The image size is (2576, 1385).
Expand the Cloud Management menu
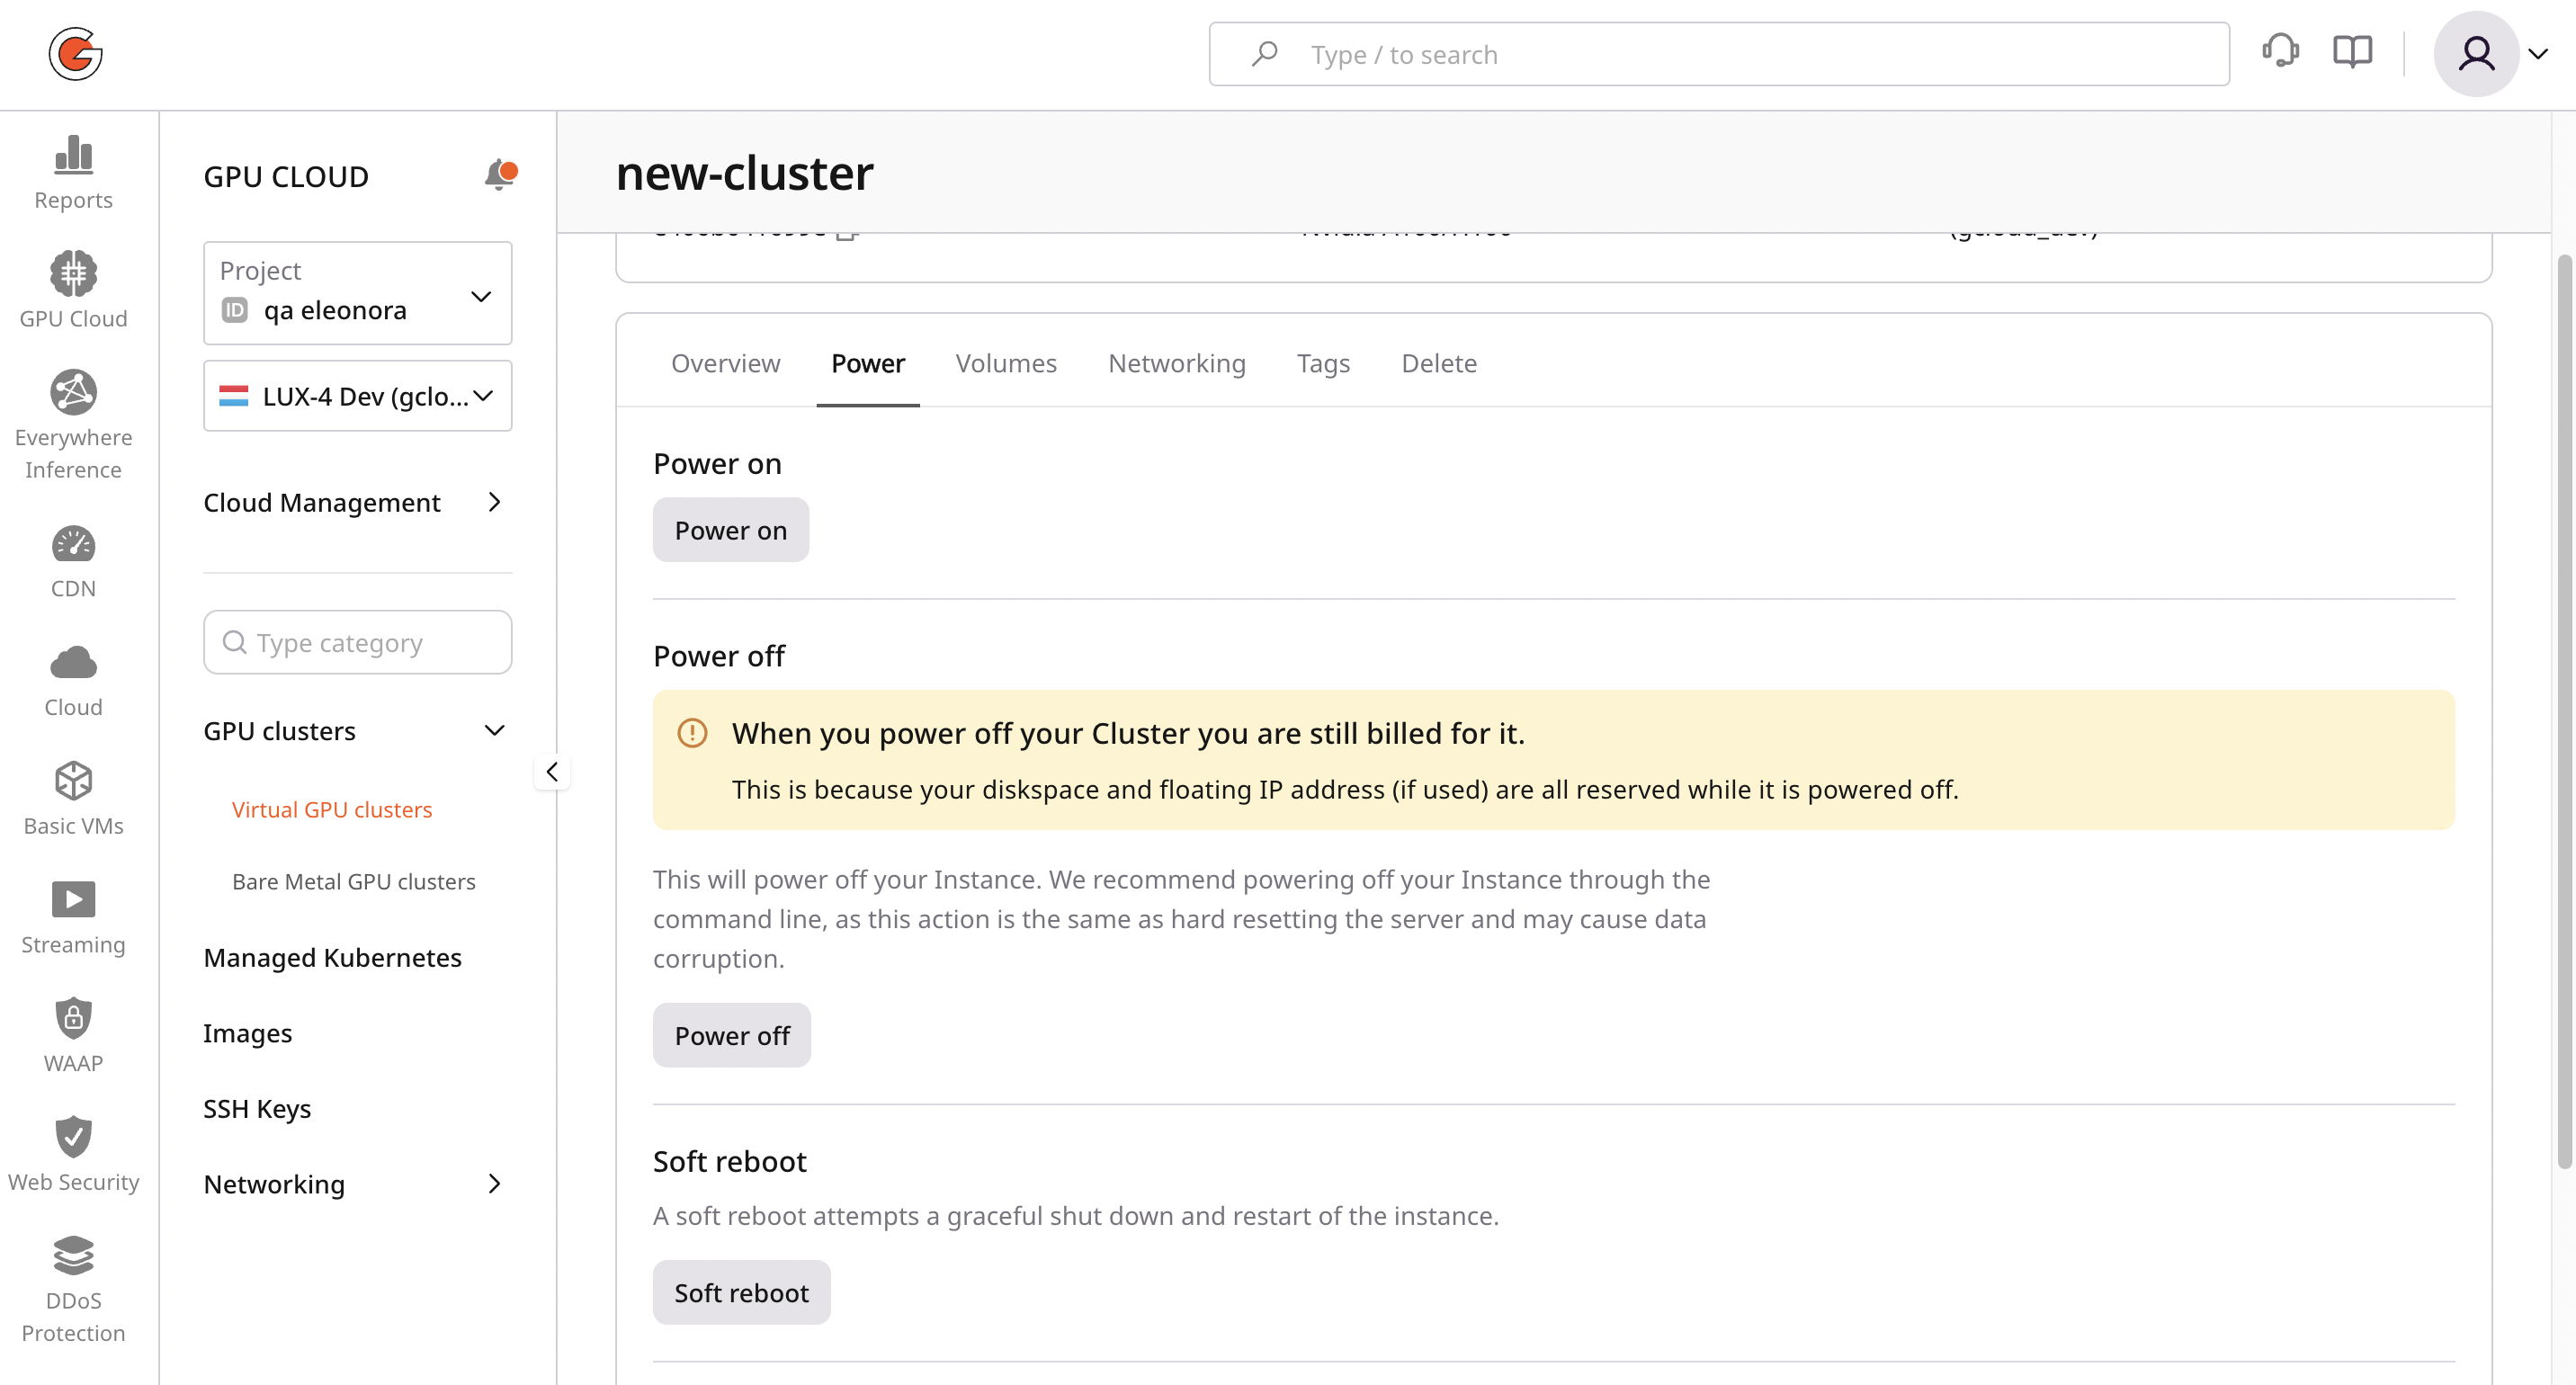point(494,502)
